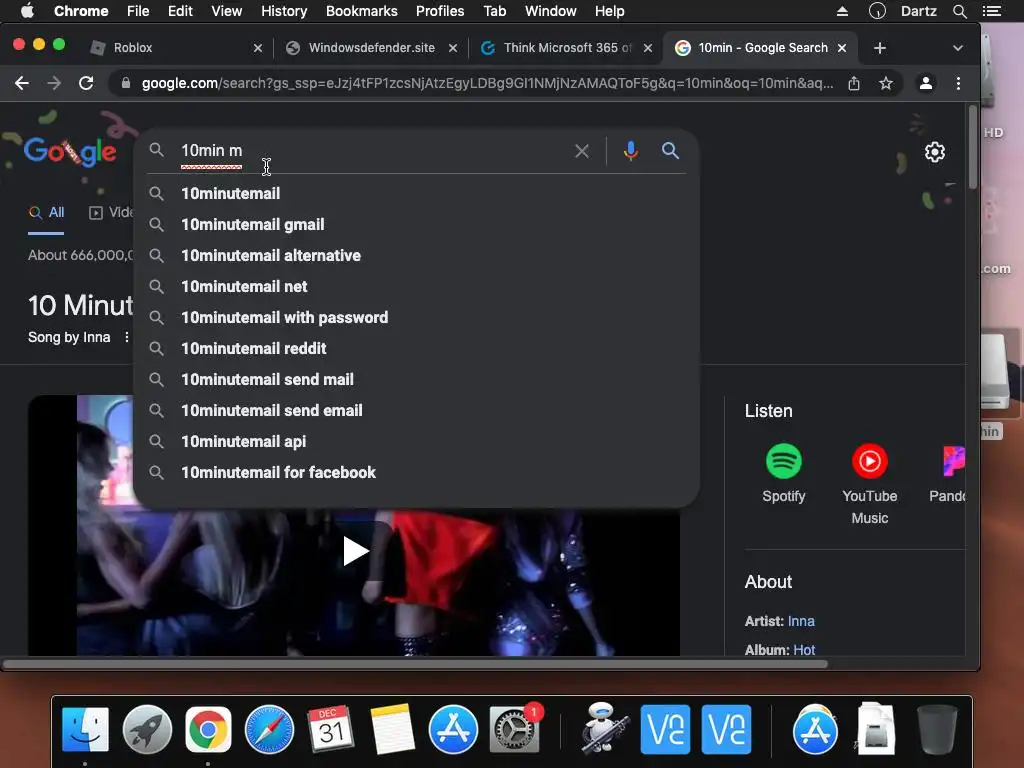Open Safari from the Dock

click(269, 729)
